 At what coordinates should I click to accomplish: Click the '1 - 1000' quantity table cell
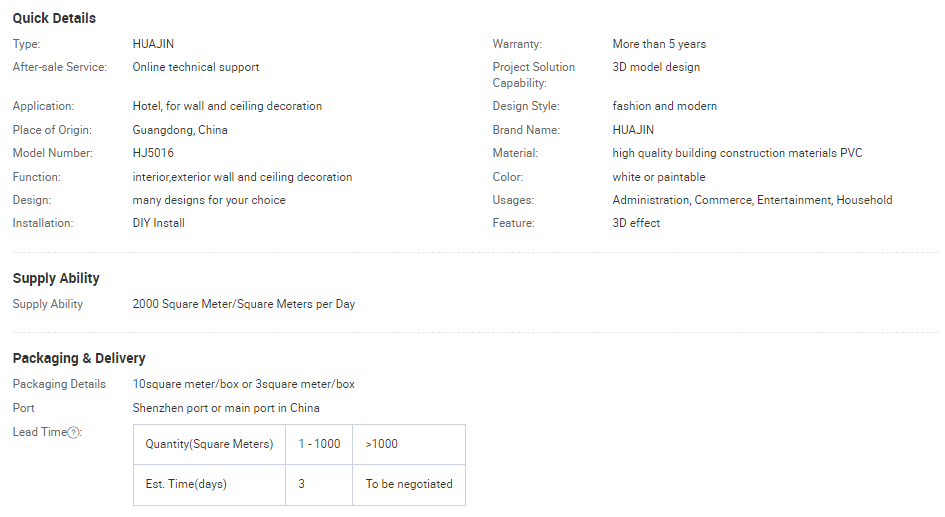pyautogui.click(x=319, y=444)
